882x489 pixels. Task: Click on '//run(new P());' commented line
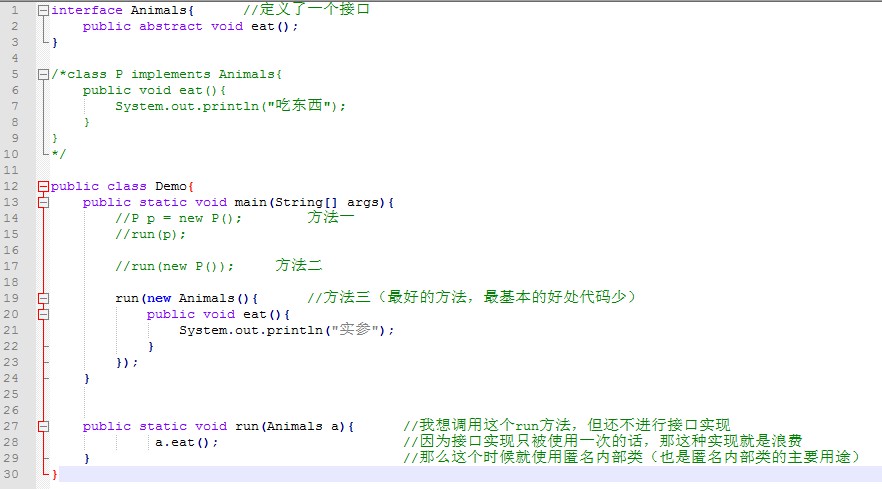[x=174, y=266]
